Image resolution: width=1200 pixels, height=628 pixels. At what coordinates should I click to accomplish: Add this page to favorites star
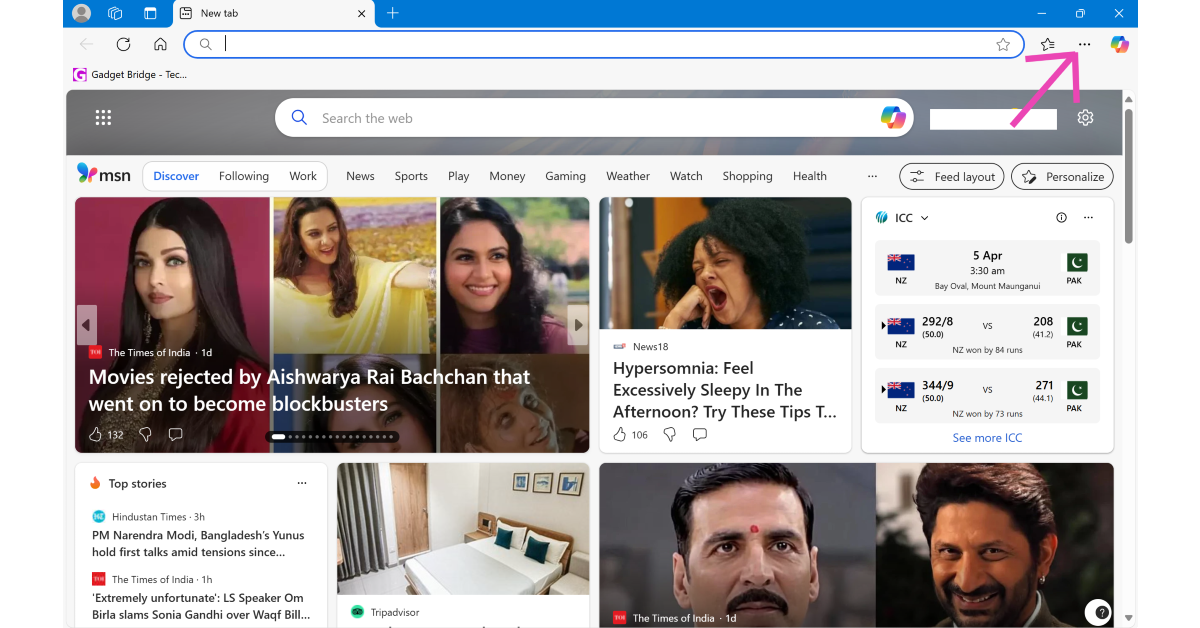(x=1003, y=44)
